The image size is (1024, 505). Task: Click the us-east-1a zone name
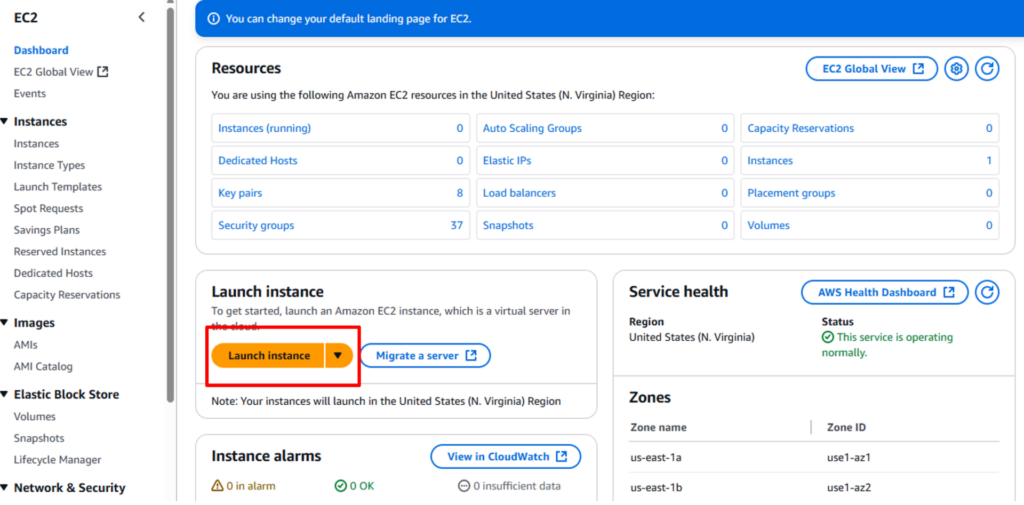click(656, 457)
